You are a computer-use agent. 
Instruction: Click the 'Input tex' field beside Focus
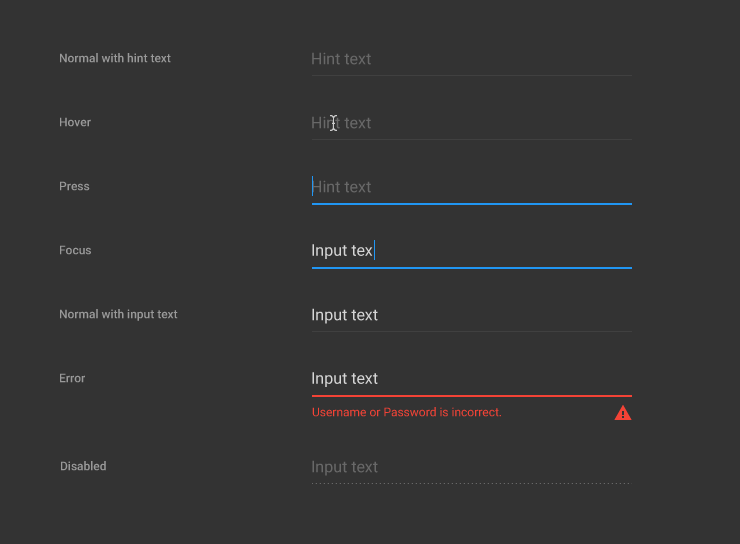(x=471, y=251)
